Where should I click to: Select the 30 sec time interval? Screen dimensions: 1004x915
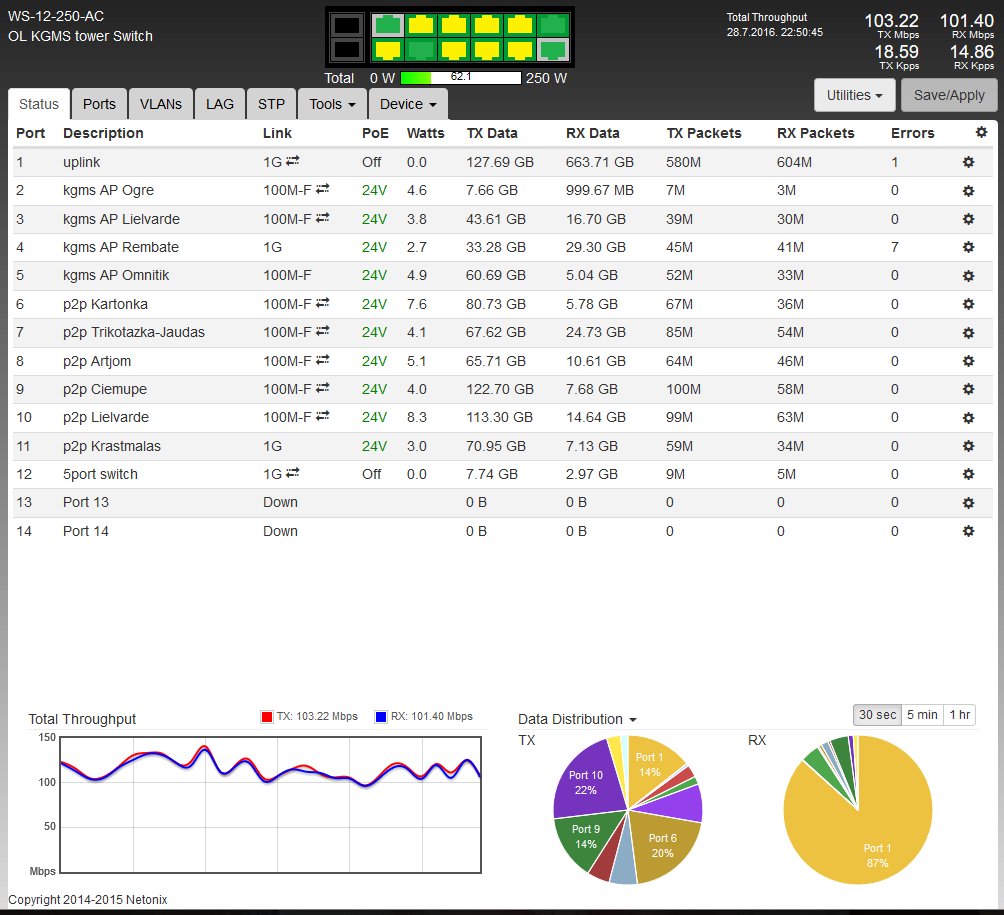(875, 715)
